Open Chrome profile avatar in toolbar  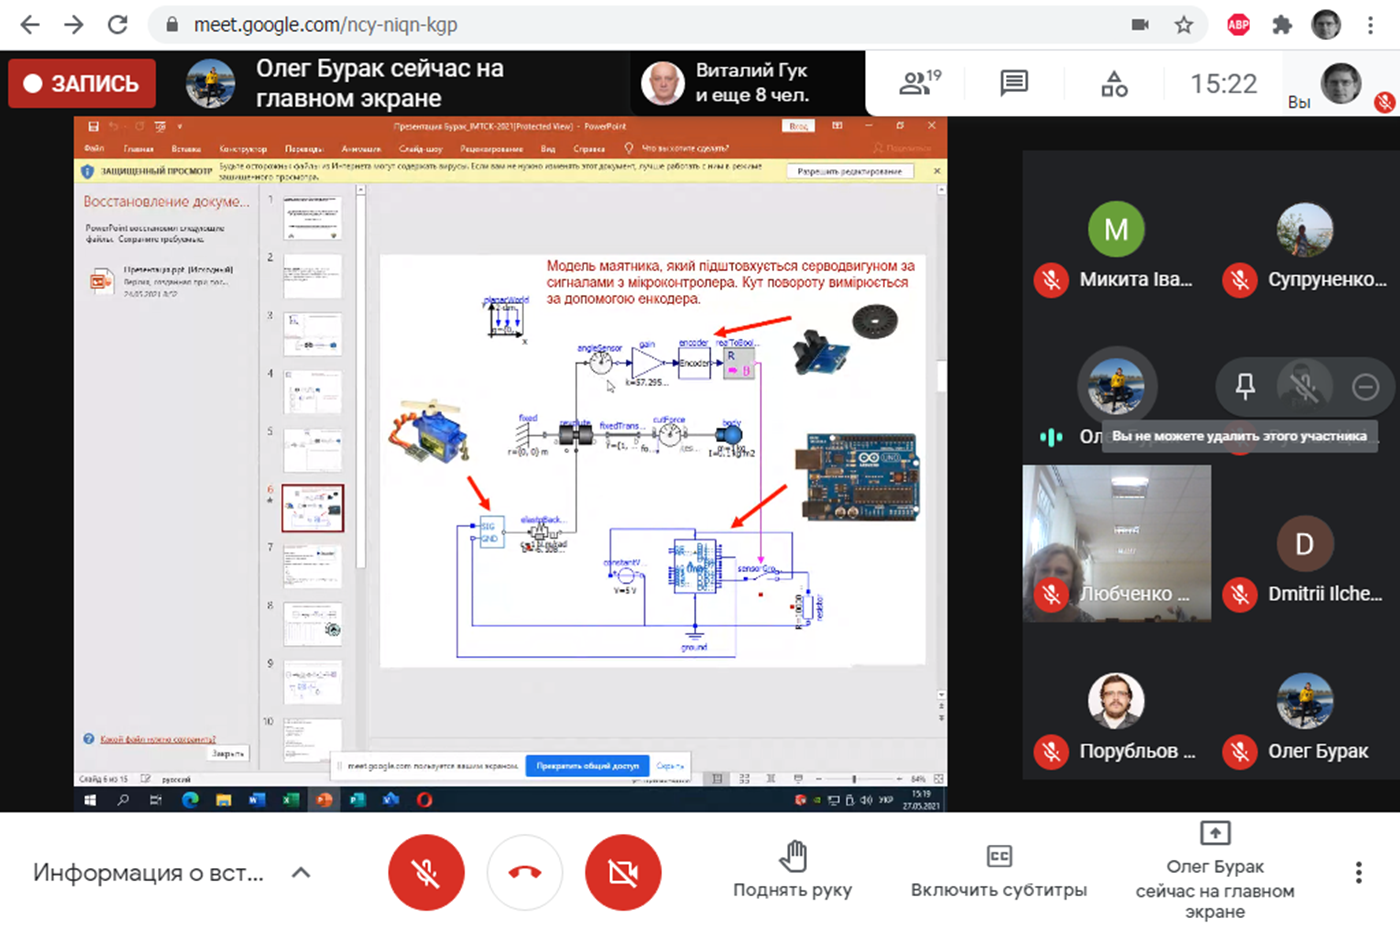tap(1326, 25)
